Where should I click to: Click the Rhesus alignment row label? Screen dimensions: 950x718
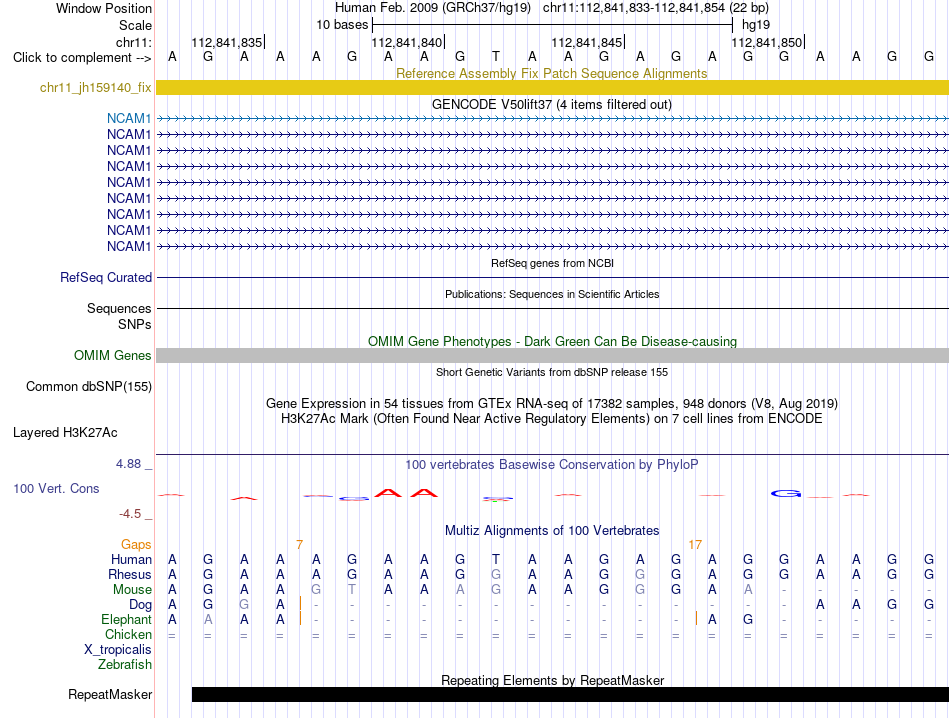tap(130, 574)
